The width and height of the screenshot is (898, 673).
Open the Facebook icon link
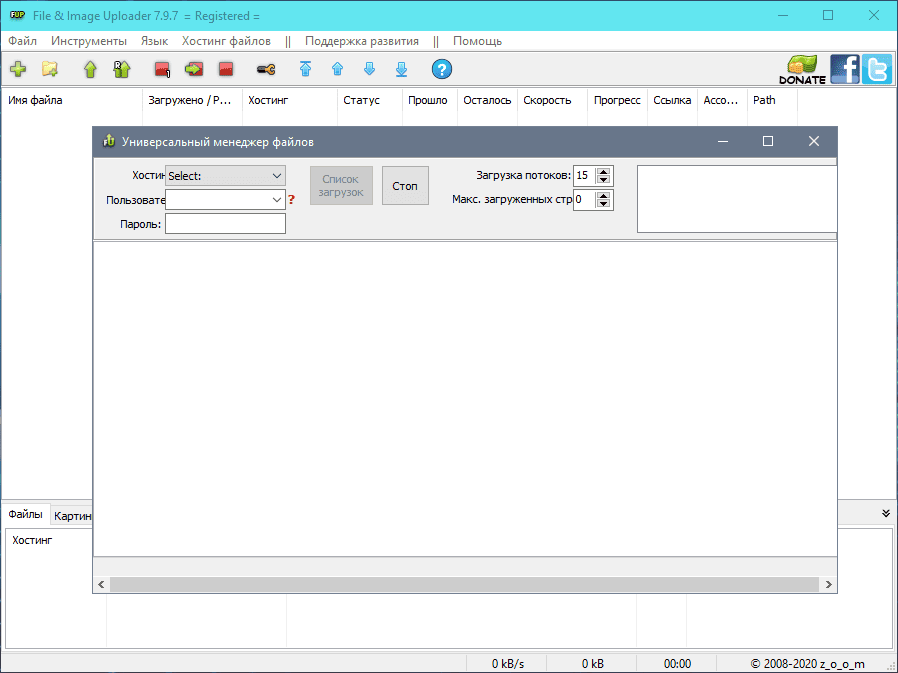(x=845, y=69)
